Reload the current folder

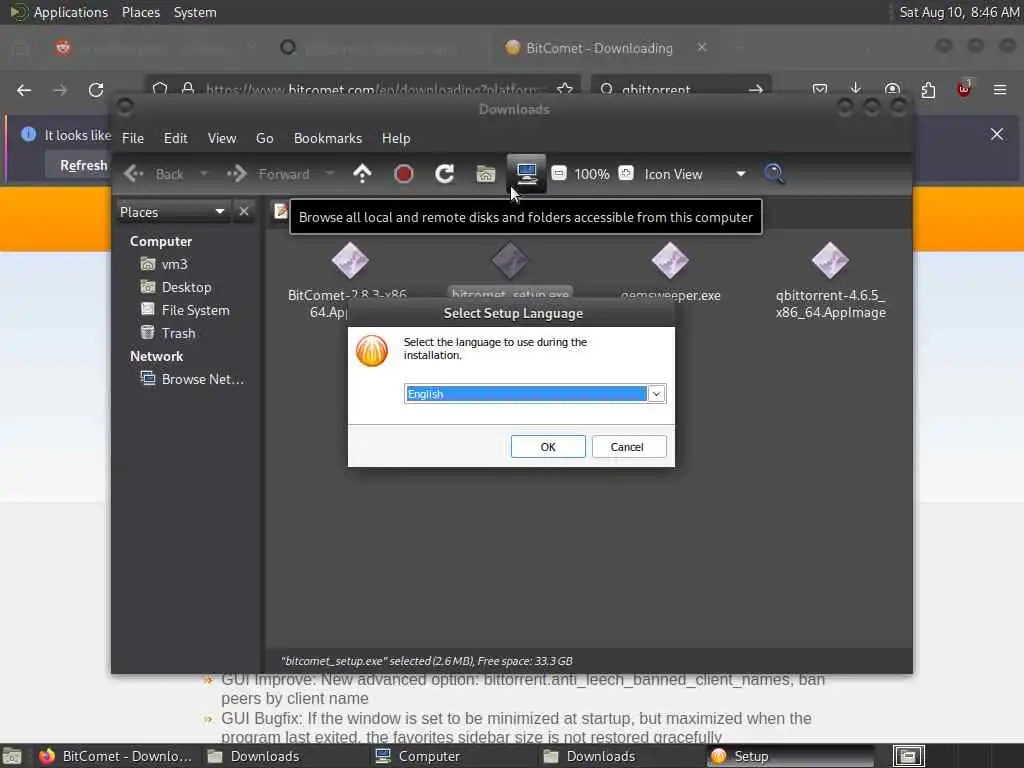coord(445,174)
